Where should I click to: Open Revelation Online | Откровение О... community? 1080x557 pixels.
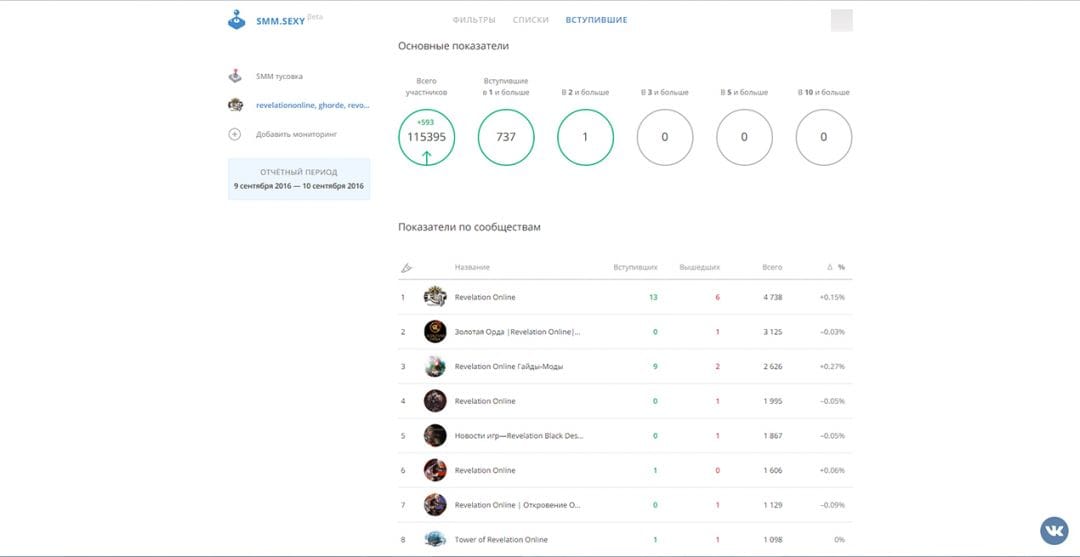518,505
